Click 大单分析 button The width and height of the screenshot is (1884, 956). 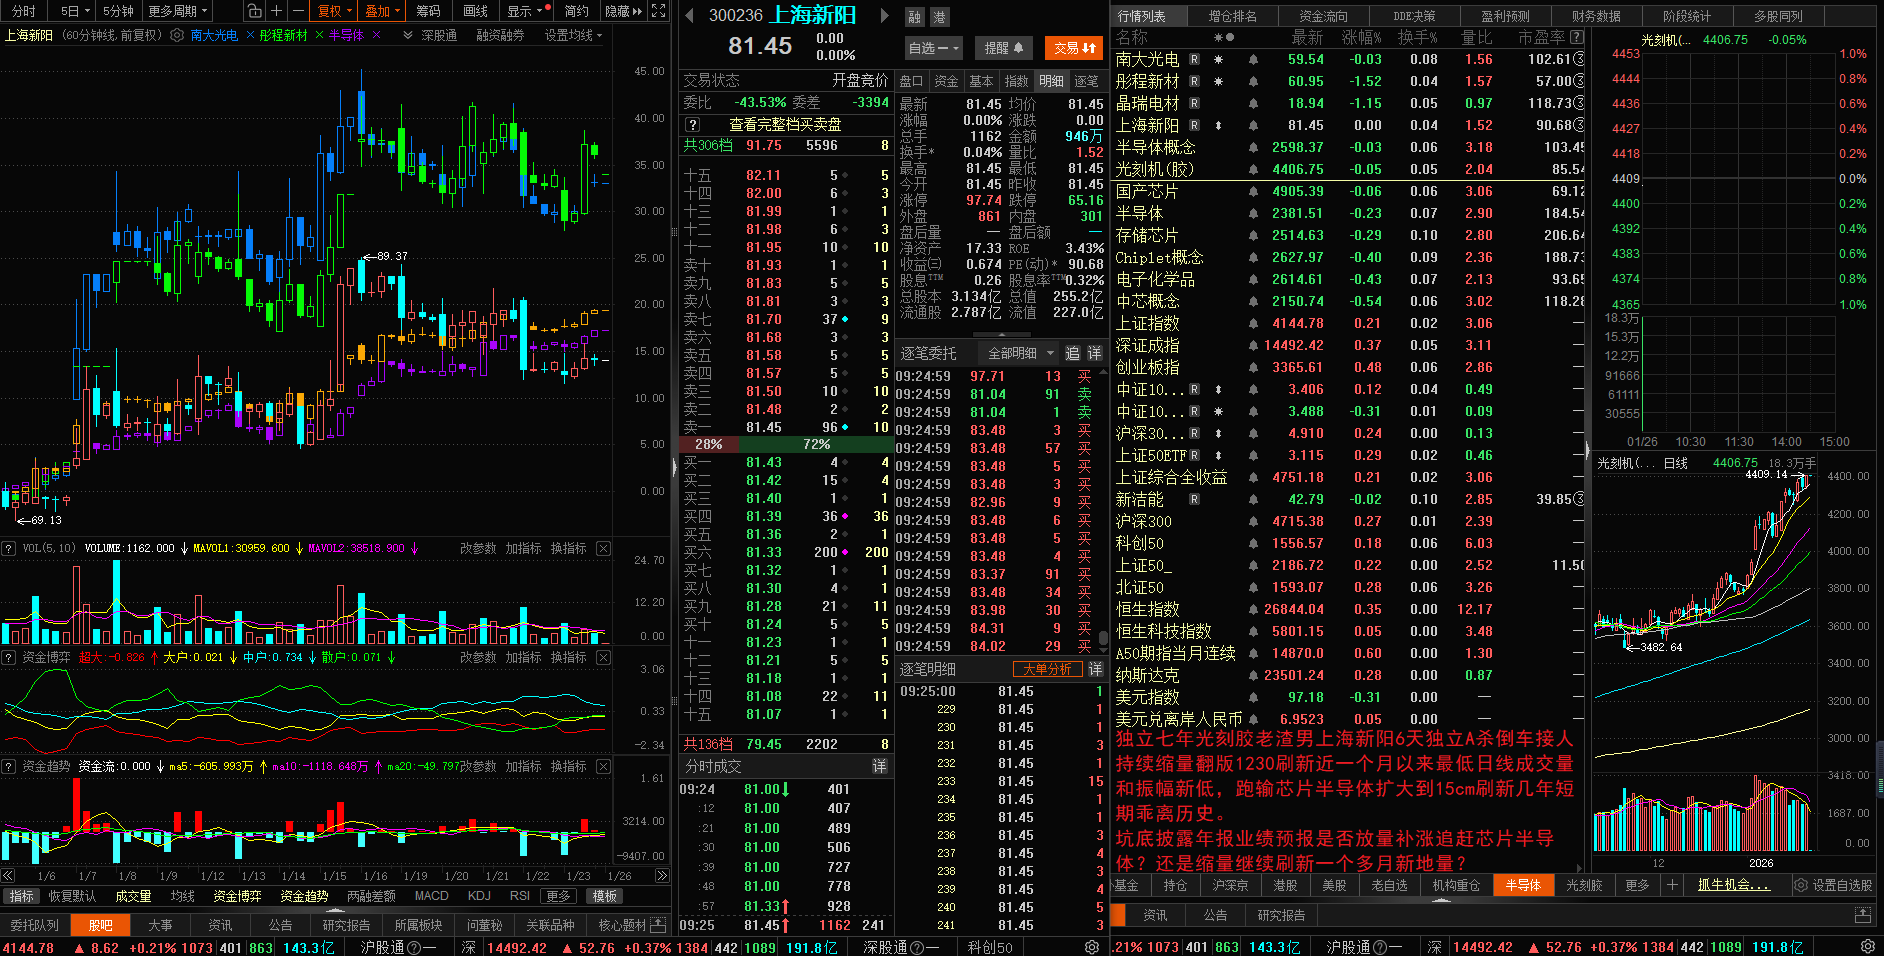tap(1047, 669)
